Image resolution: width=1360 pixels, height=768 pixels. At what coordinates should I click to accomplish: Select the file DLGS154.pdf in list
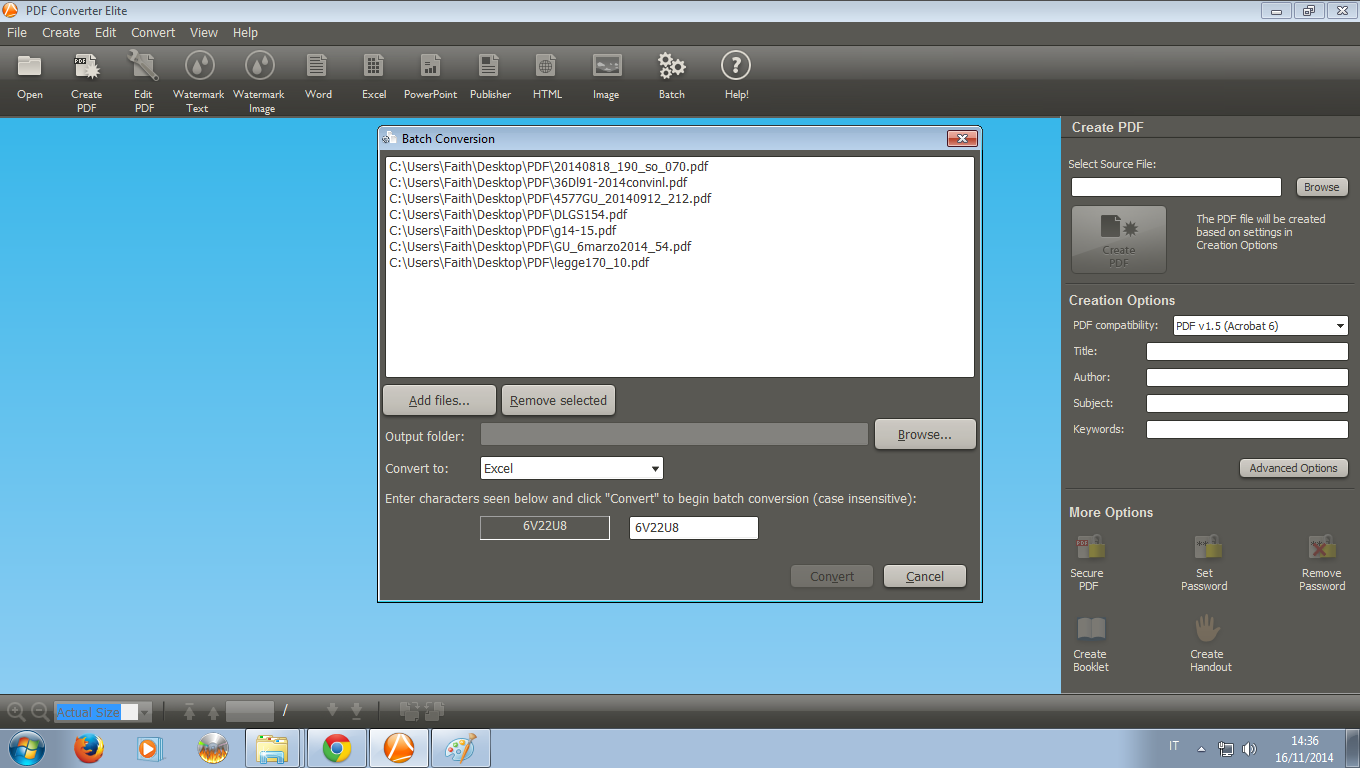pyautogui.click(x=508, y=215)
